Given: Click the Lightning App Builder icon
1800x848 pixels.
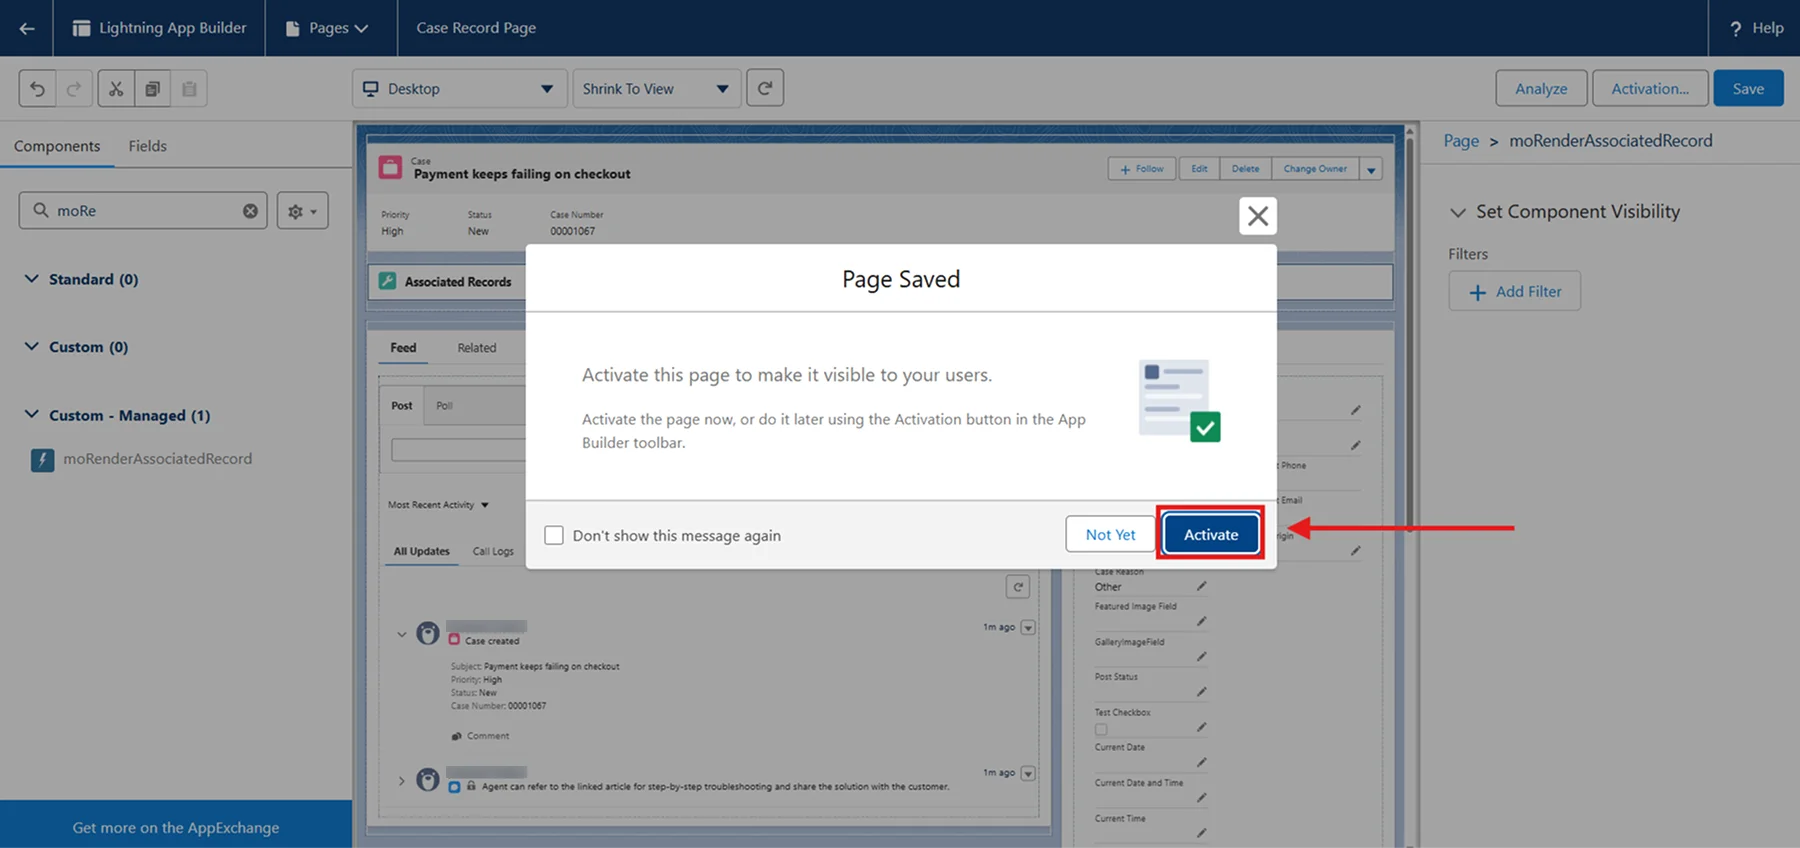Looking at the screenshot, I should click(81, 28).
